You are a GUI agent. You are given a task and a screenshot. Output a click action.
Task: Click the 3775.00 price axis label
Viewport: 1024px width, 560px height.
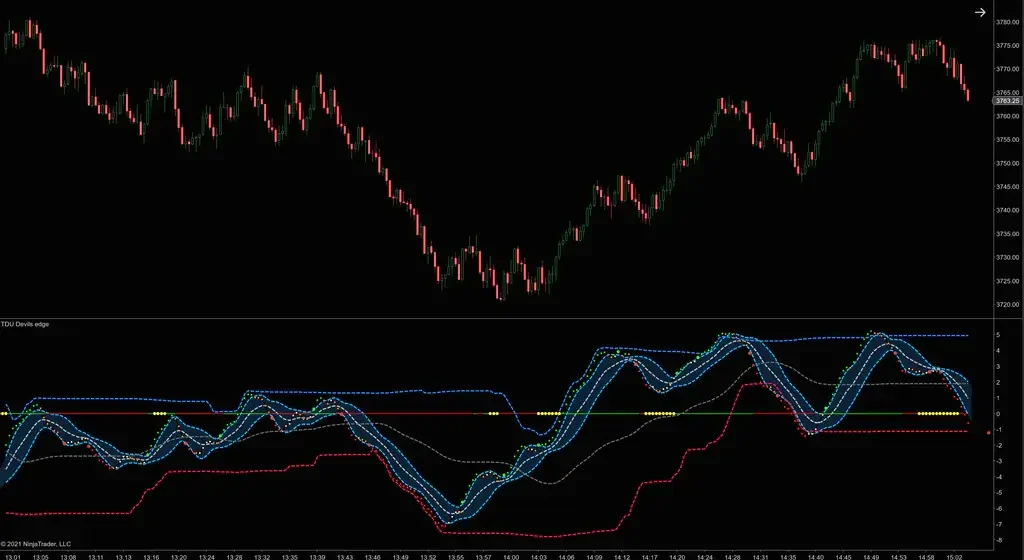click(1008, 46)
